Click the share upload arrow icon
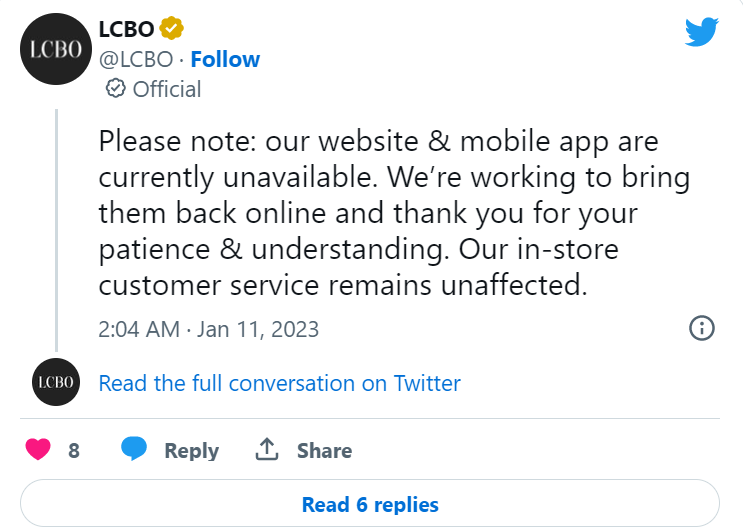 click(x=267, y=449)
